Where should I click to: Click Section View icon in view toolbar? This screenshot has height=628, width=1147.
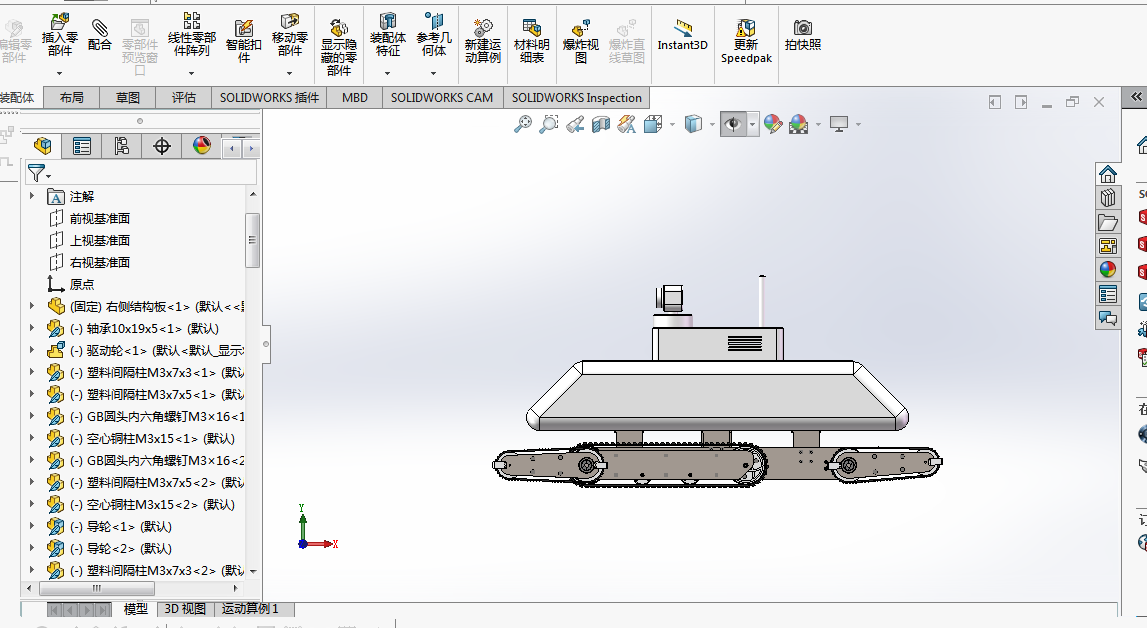[x=601, y=124]
